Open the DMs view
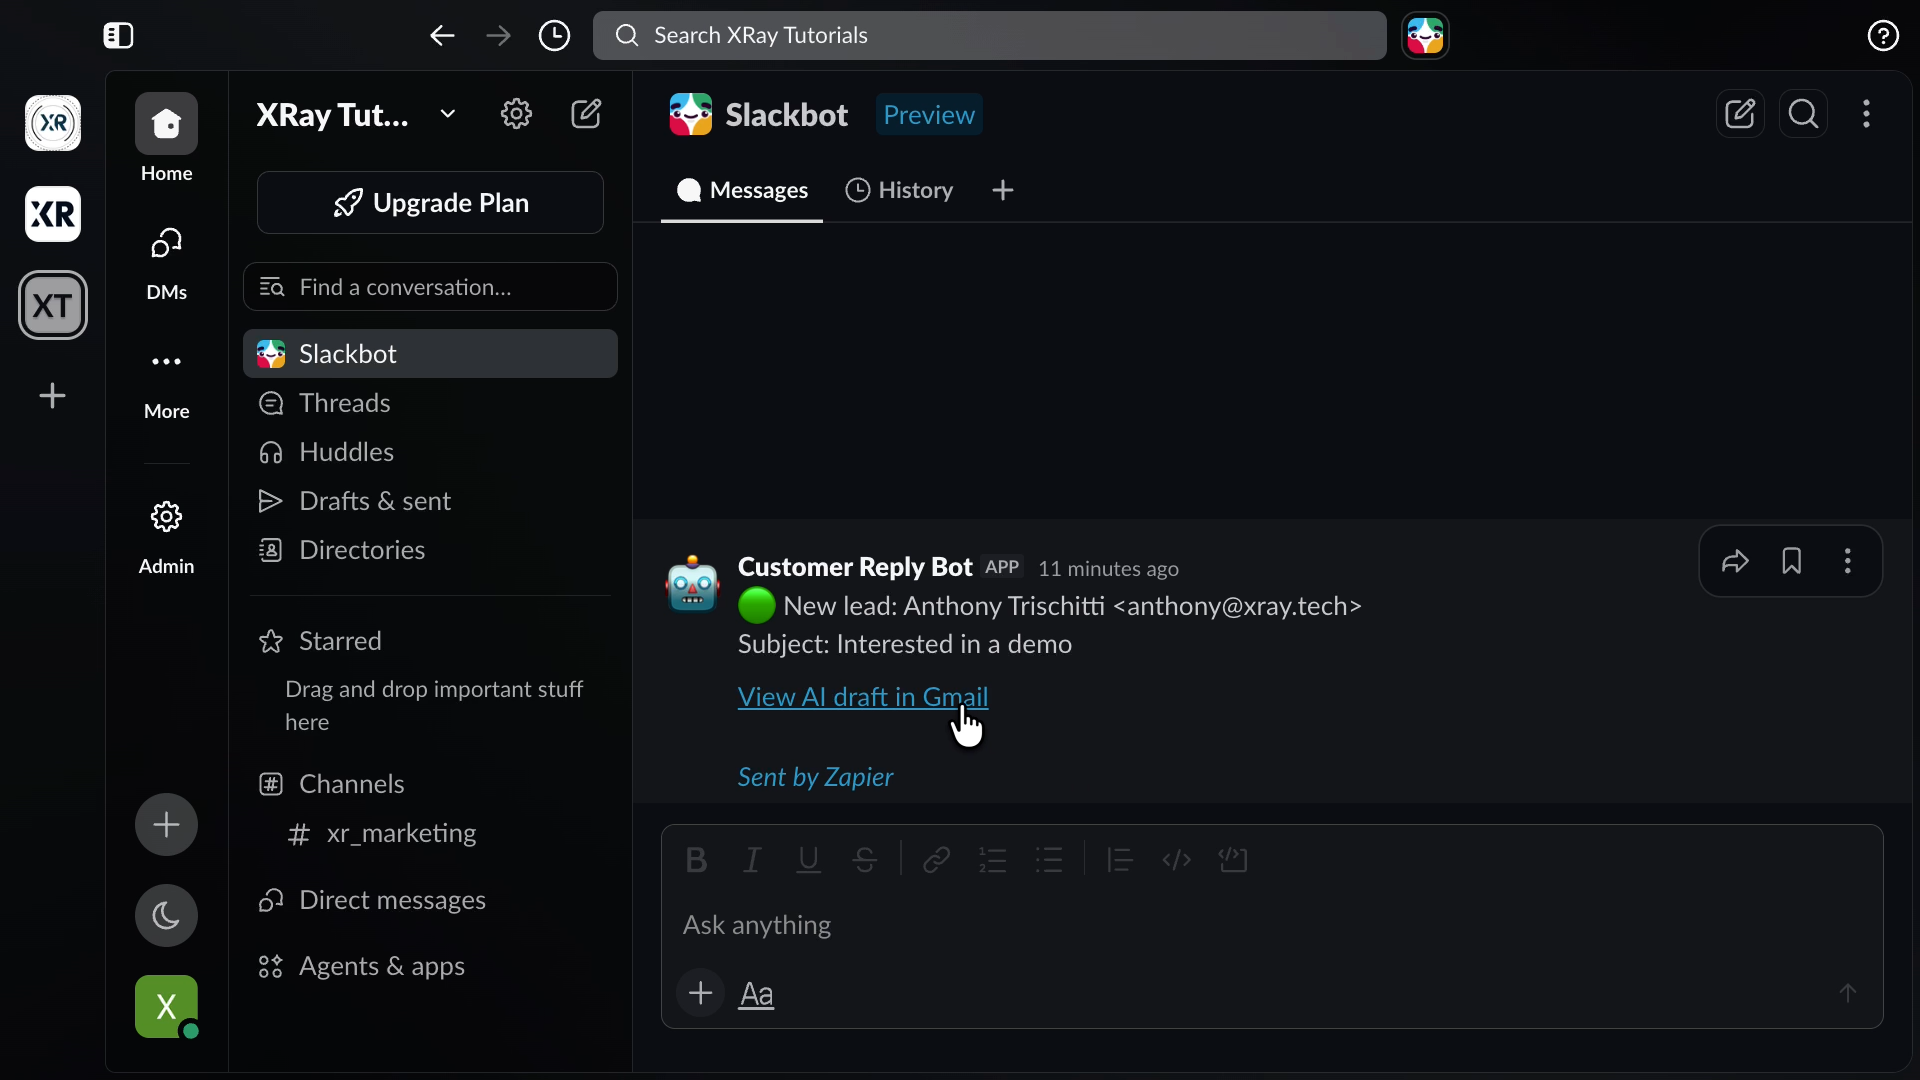1920x1080 pixels. click(166, 264)
